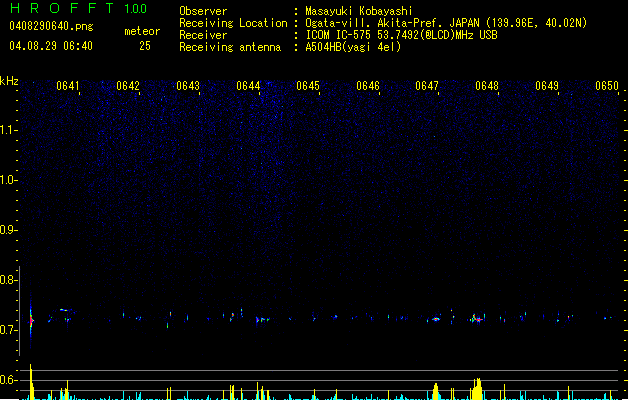Click the Receiving antenna label
Viewport: 629px width, 400px height.
point(230,47)
